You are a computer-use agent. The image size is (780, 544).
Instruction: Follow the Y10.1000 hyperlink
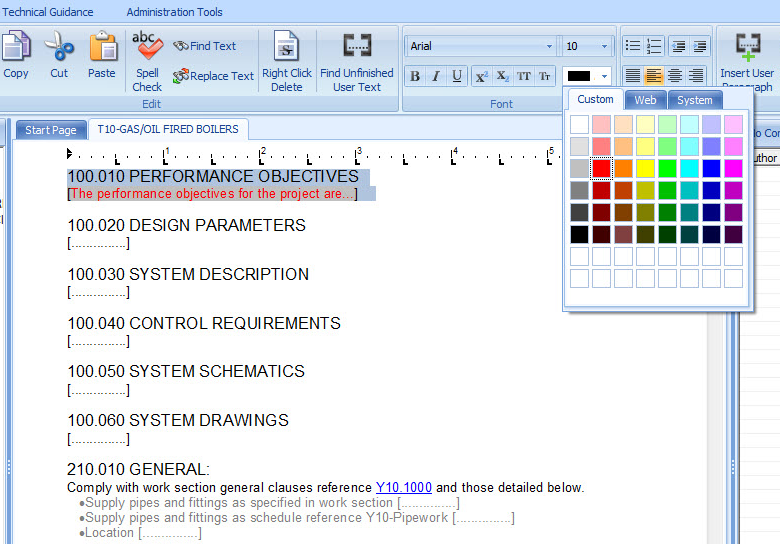point(403,487)
